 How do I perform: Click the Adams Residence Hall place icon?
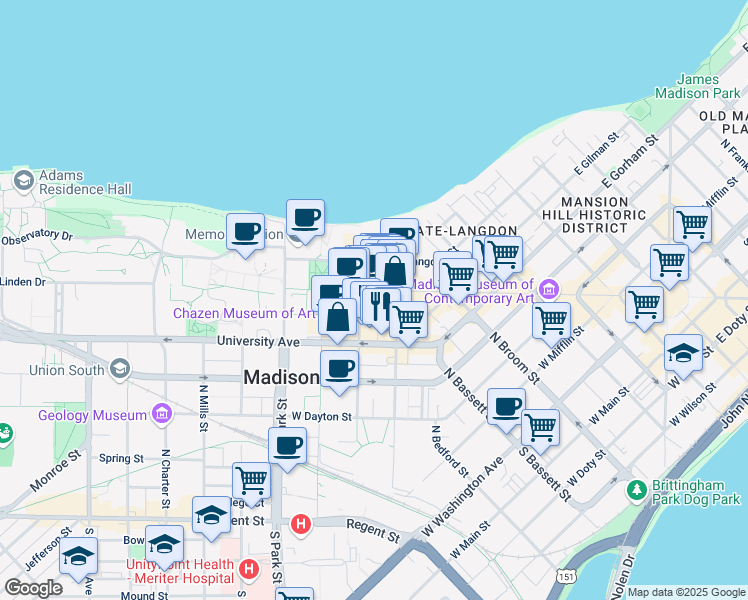click(x=23, y=181)
